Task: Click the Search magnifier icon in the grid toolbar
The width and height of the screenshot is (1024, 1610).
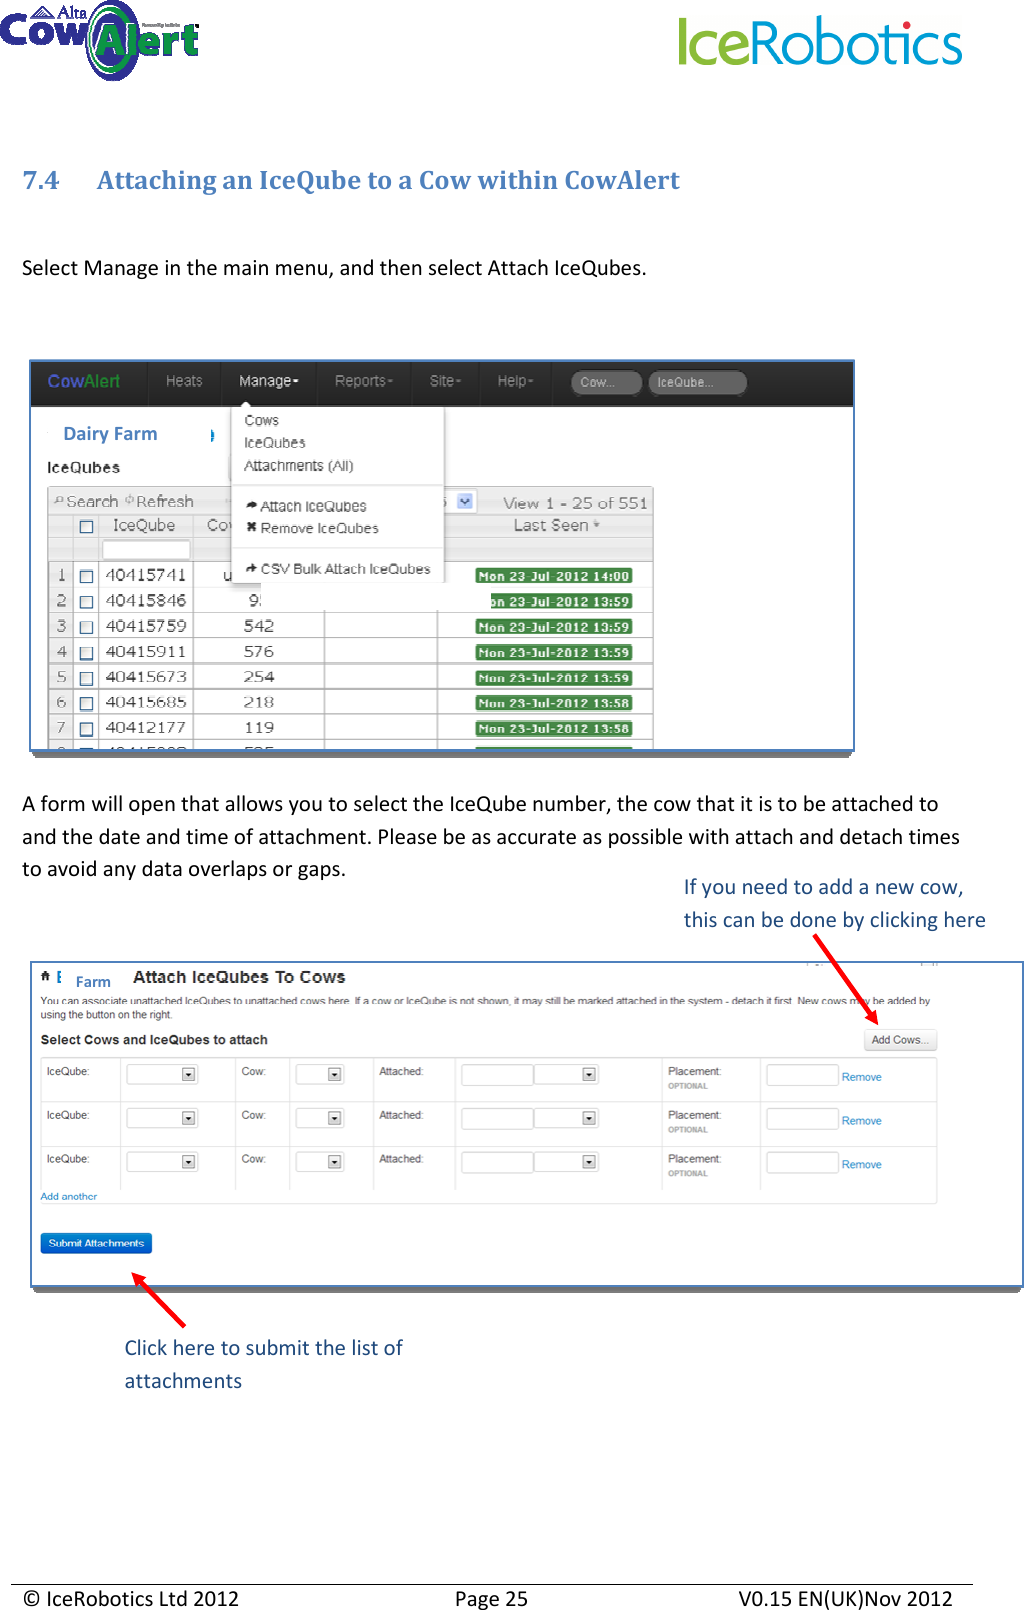Action: pyautogui.click(x=59, y=501)
